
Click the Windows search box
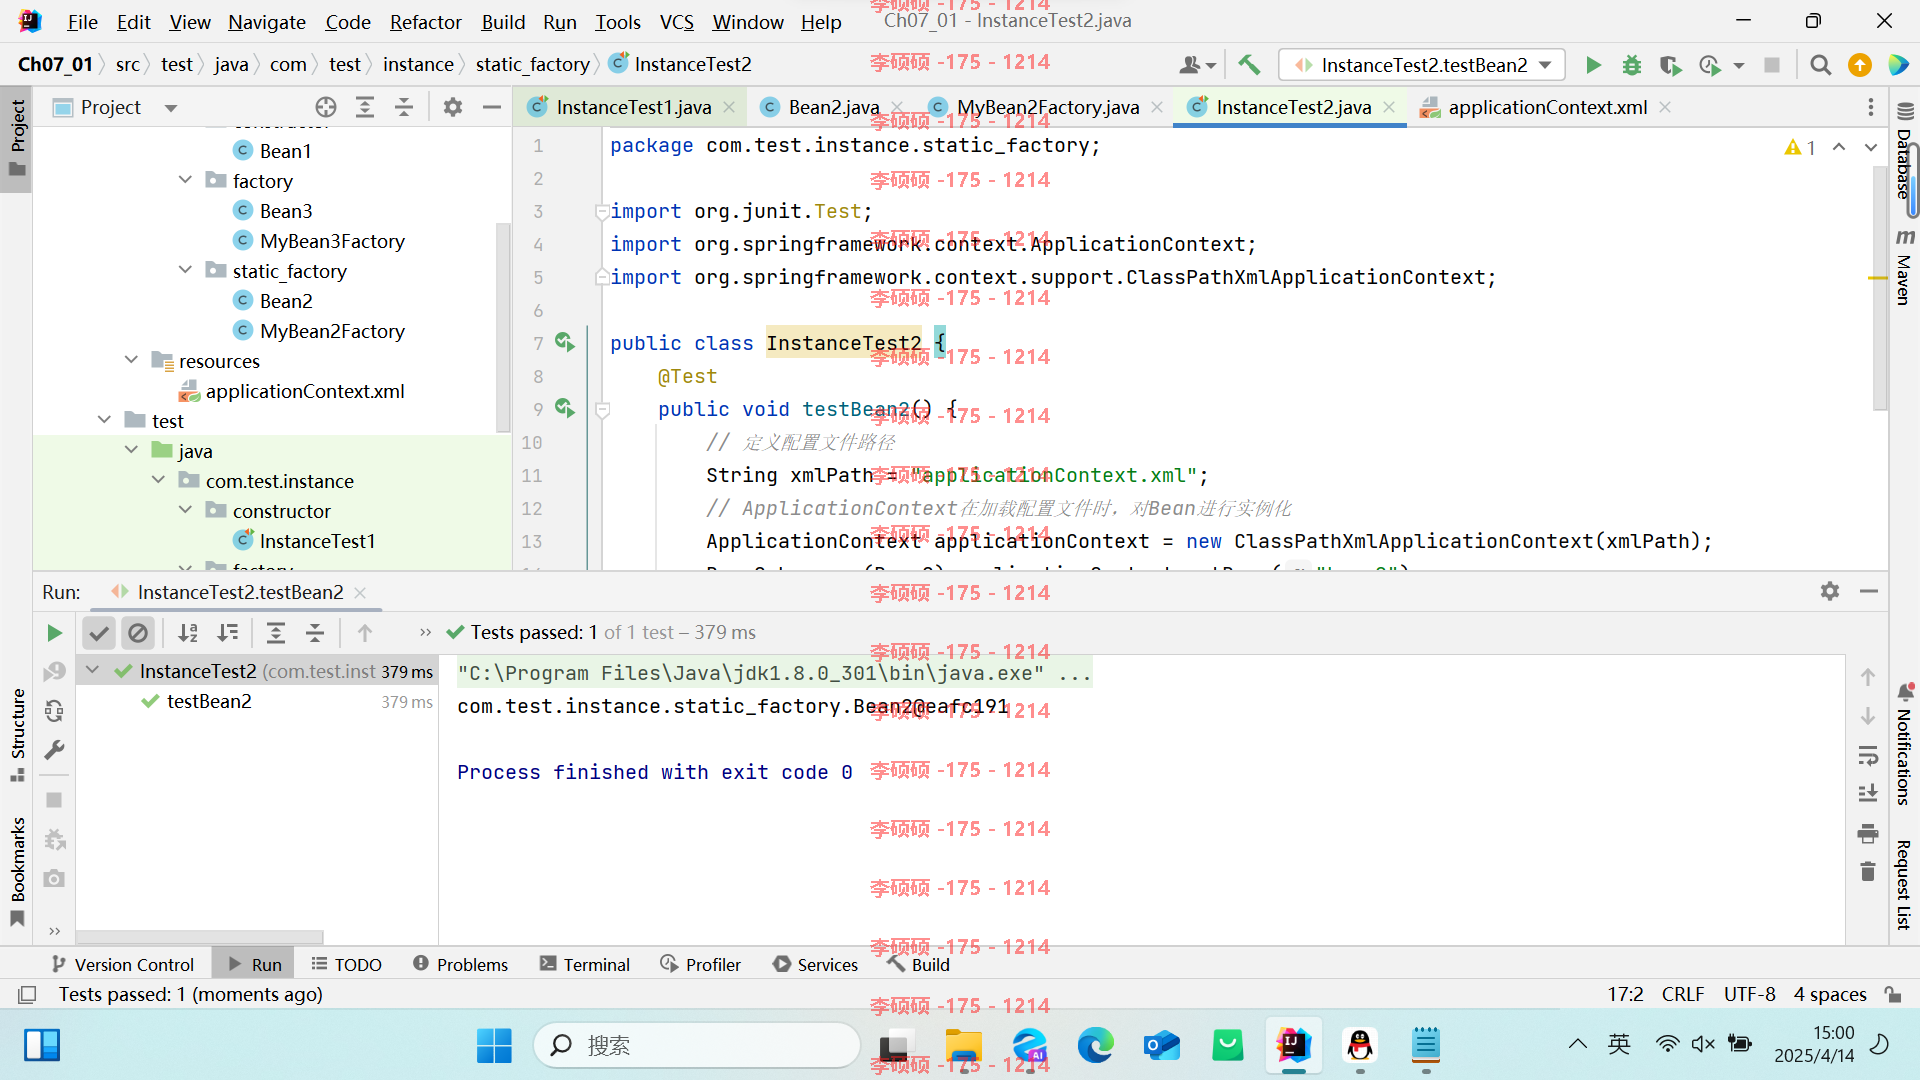pyautogui.click(x=697, y=1045)
